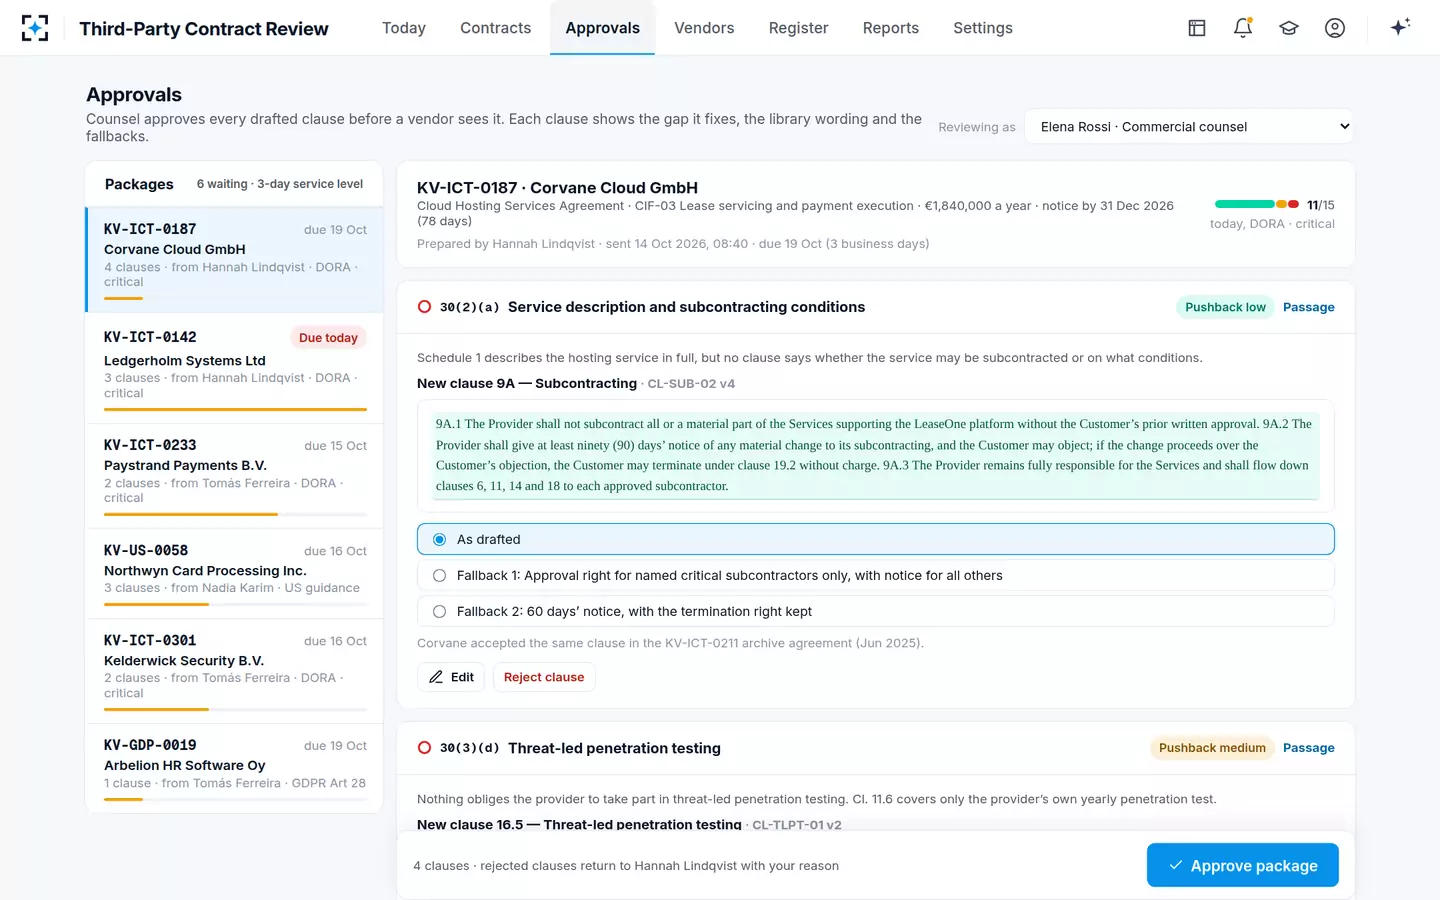Open the Settings tab
This screenshot has width=1440, height=900.
tap(983, 28)
